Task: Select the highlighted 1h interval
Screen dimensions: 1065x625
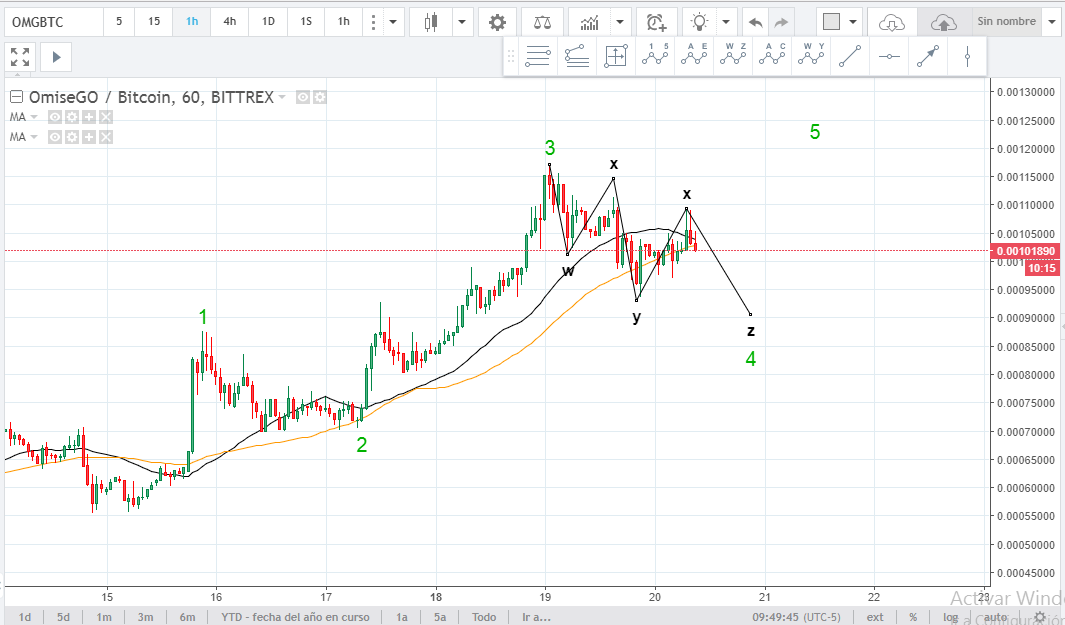Action: click(192, 22)
